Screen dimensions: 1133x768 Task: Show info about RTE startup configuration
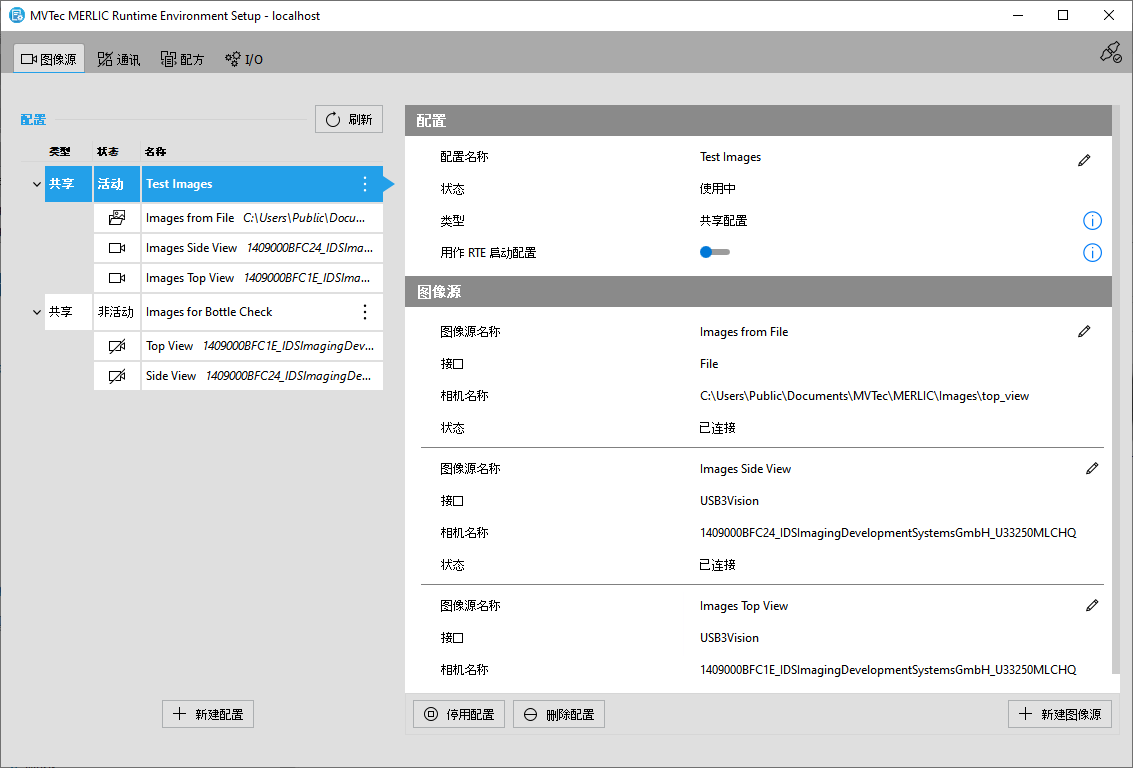click(1092, 253)
